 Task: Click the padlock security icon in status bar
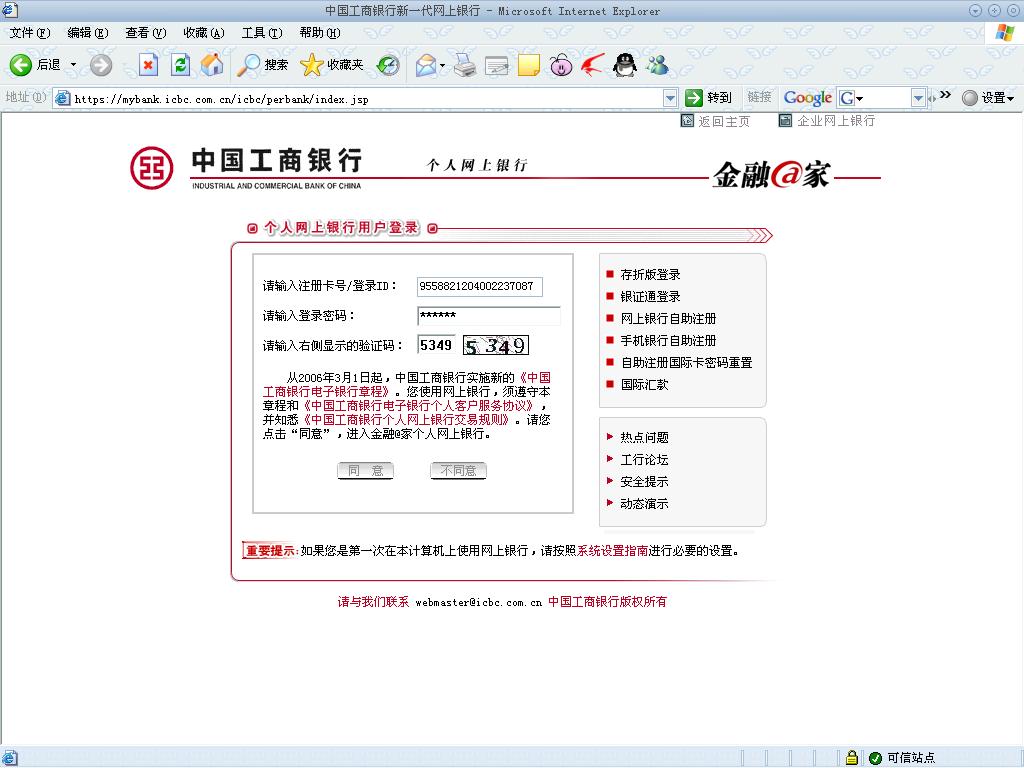tap(852, 758)
